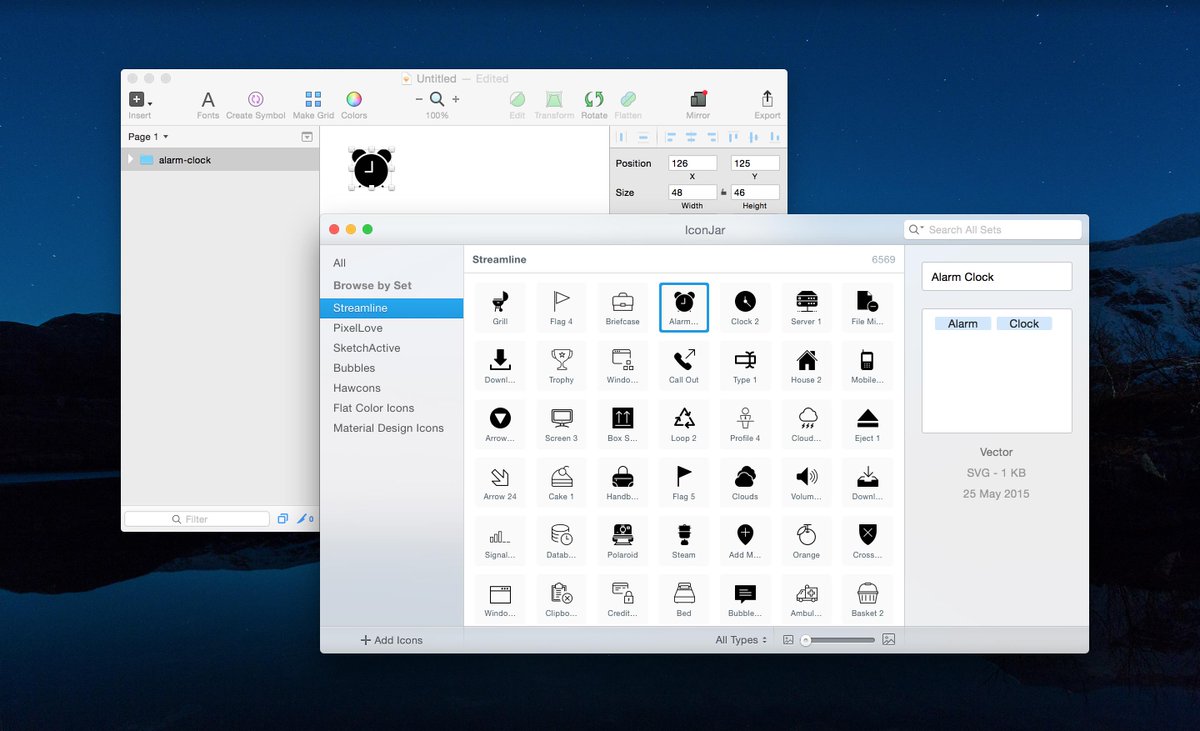Select the Profile 4 icon
Screen dimensions: 1200x731
[x=745, y=423]
